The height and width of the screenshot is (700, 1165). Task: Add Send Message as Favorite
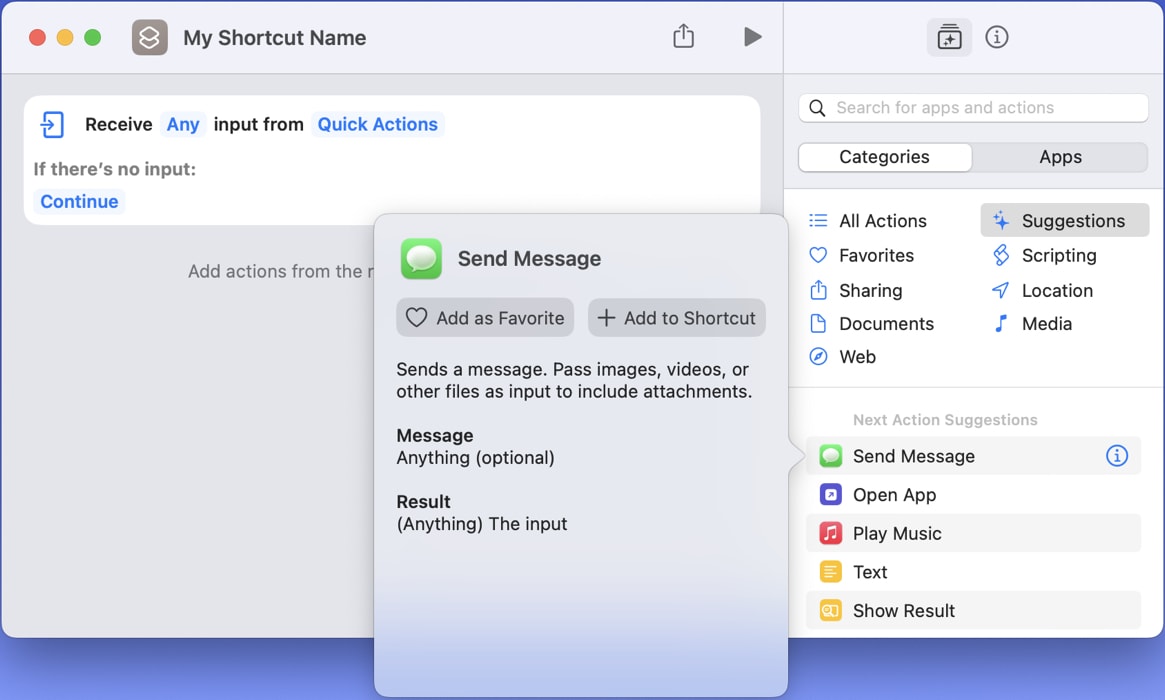point(484,317)
